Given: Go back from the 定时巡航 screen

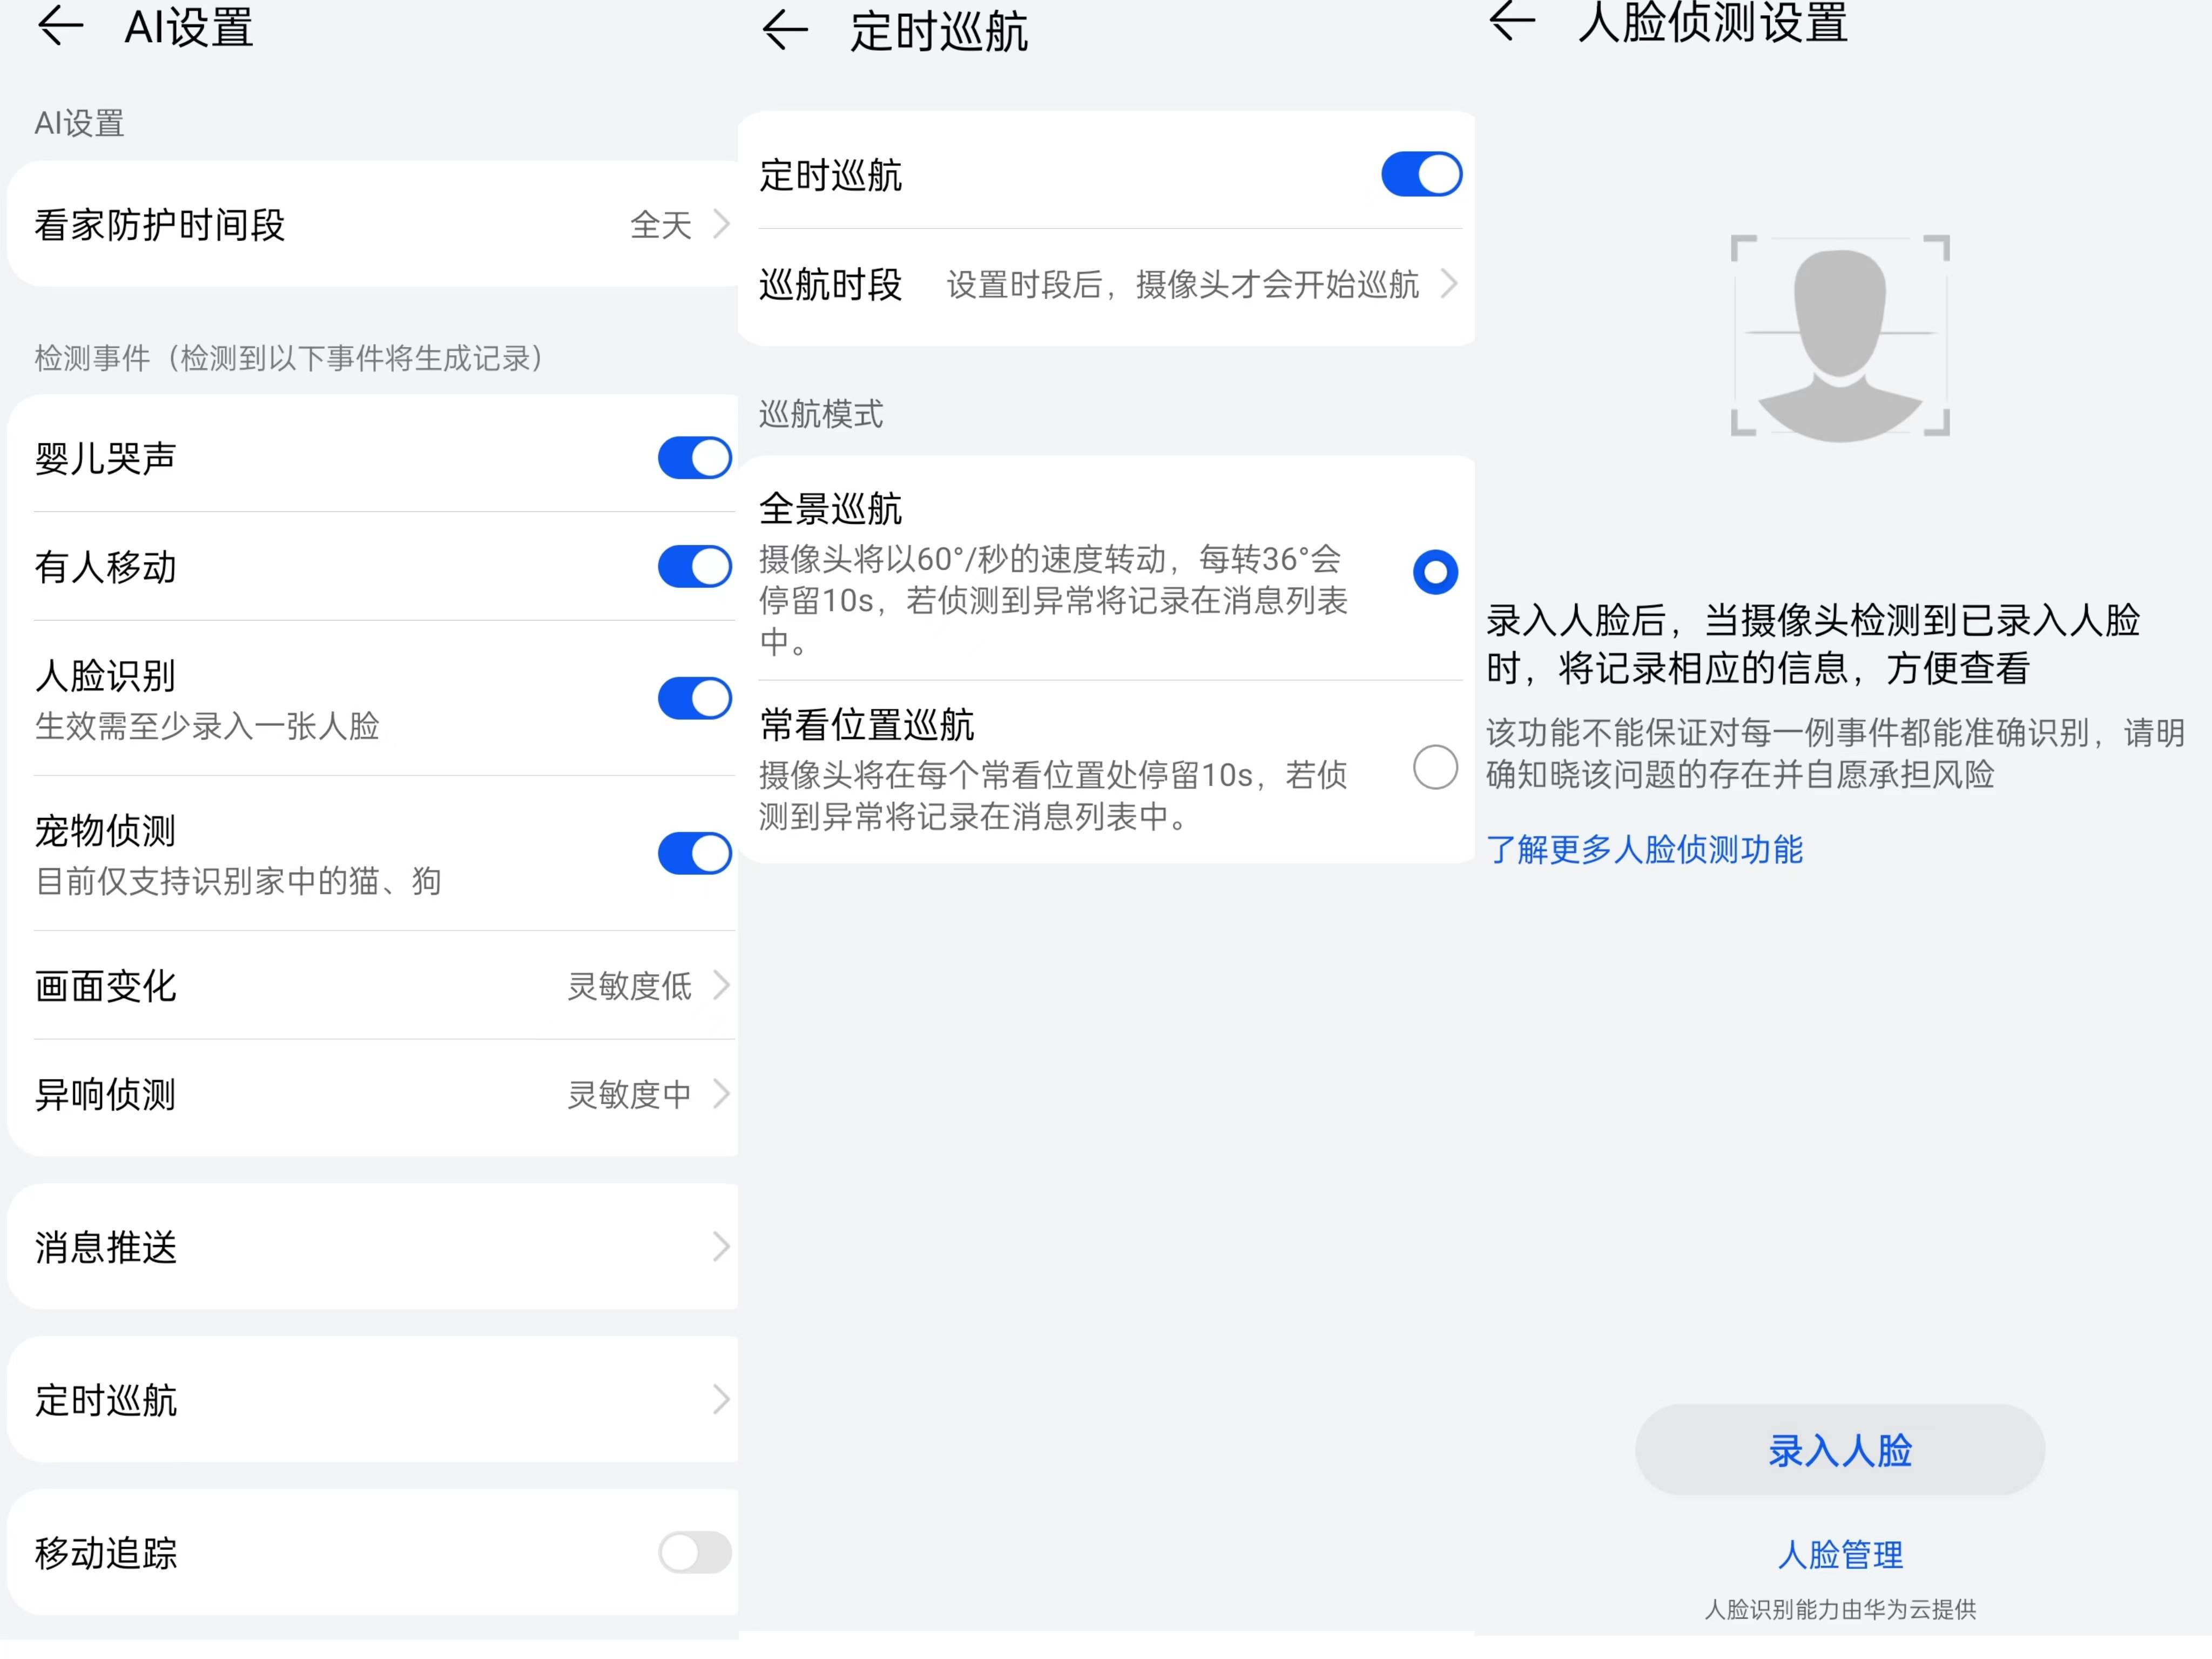Looking at the screenshot, I should [x=785, y=30].
